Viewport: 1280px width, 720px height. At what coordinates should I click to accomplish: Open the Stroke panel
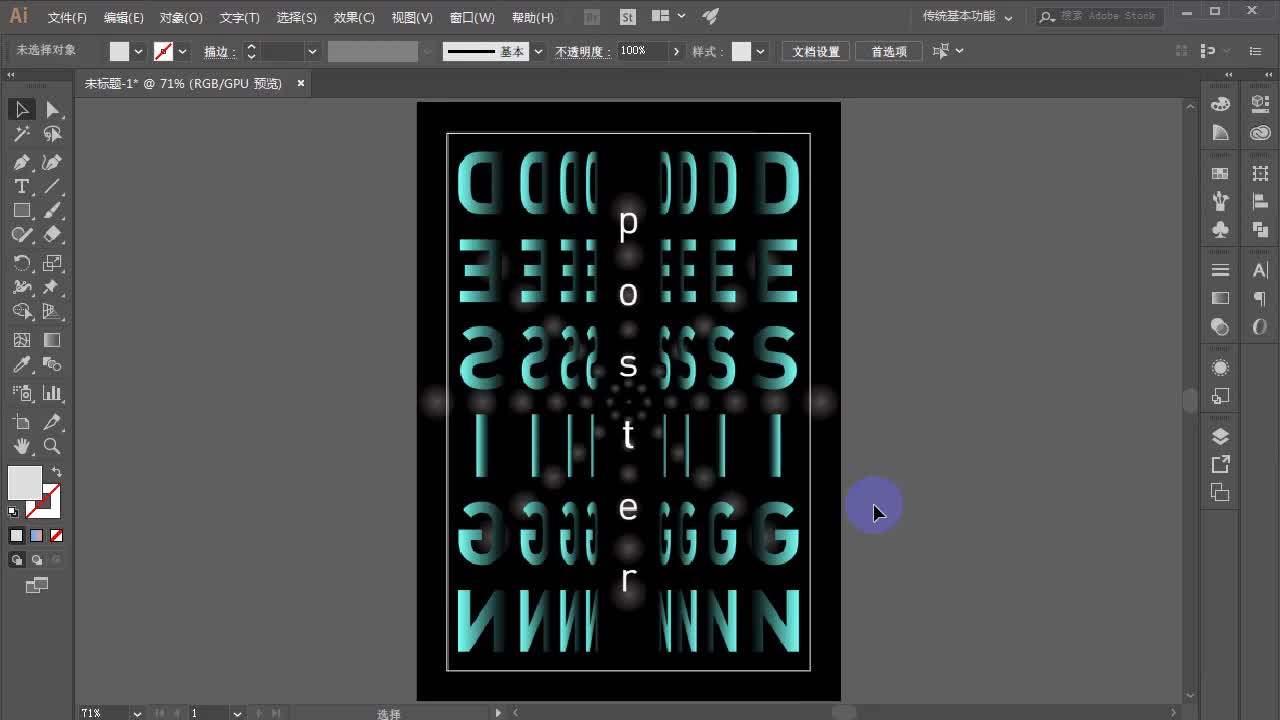tap(1220, 270)
